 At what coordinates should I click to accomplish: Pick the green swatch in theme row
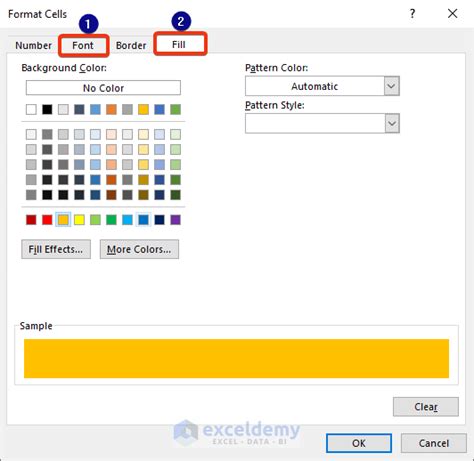tap(175, 109)
